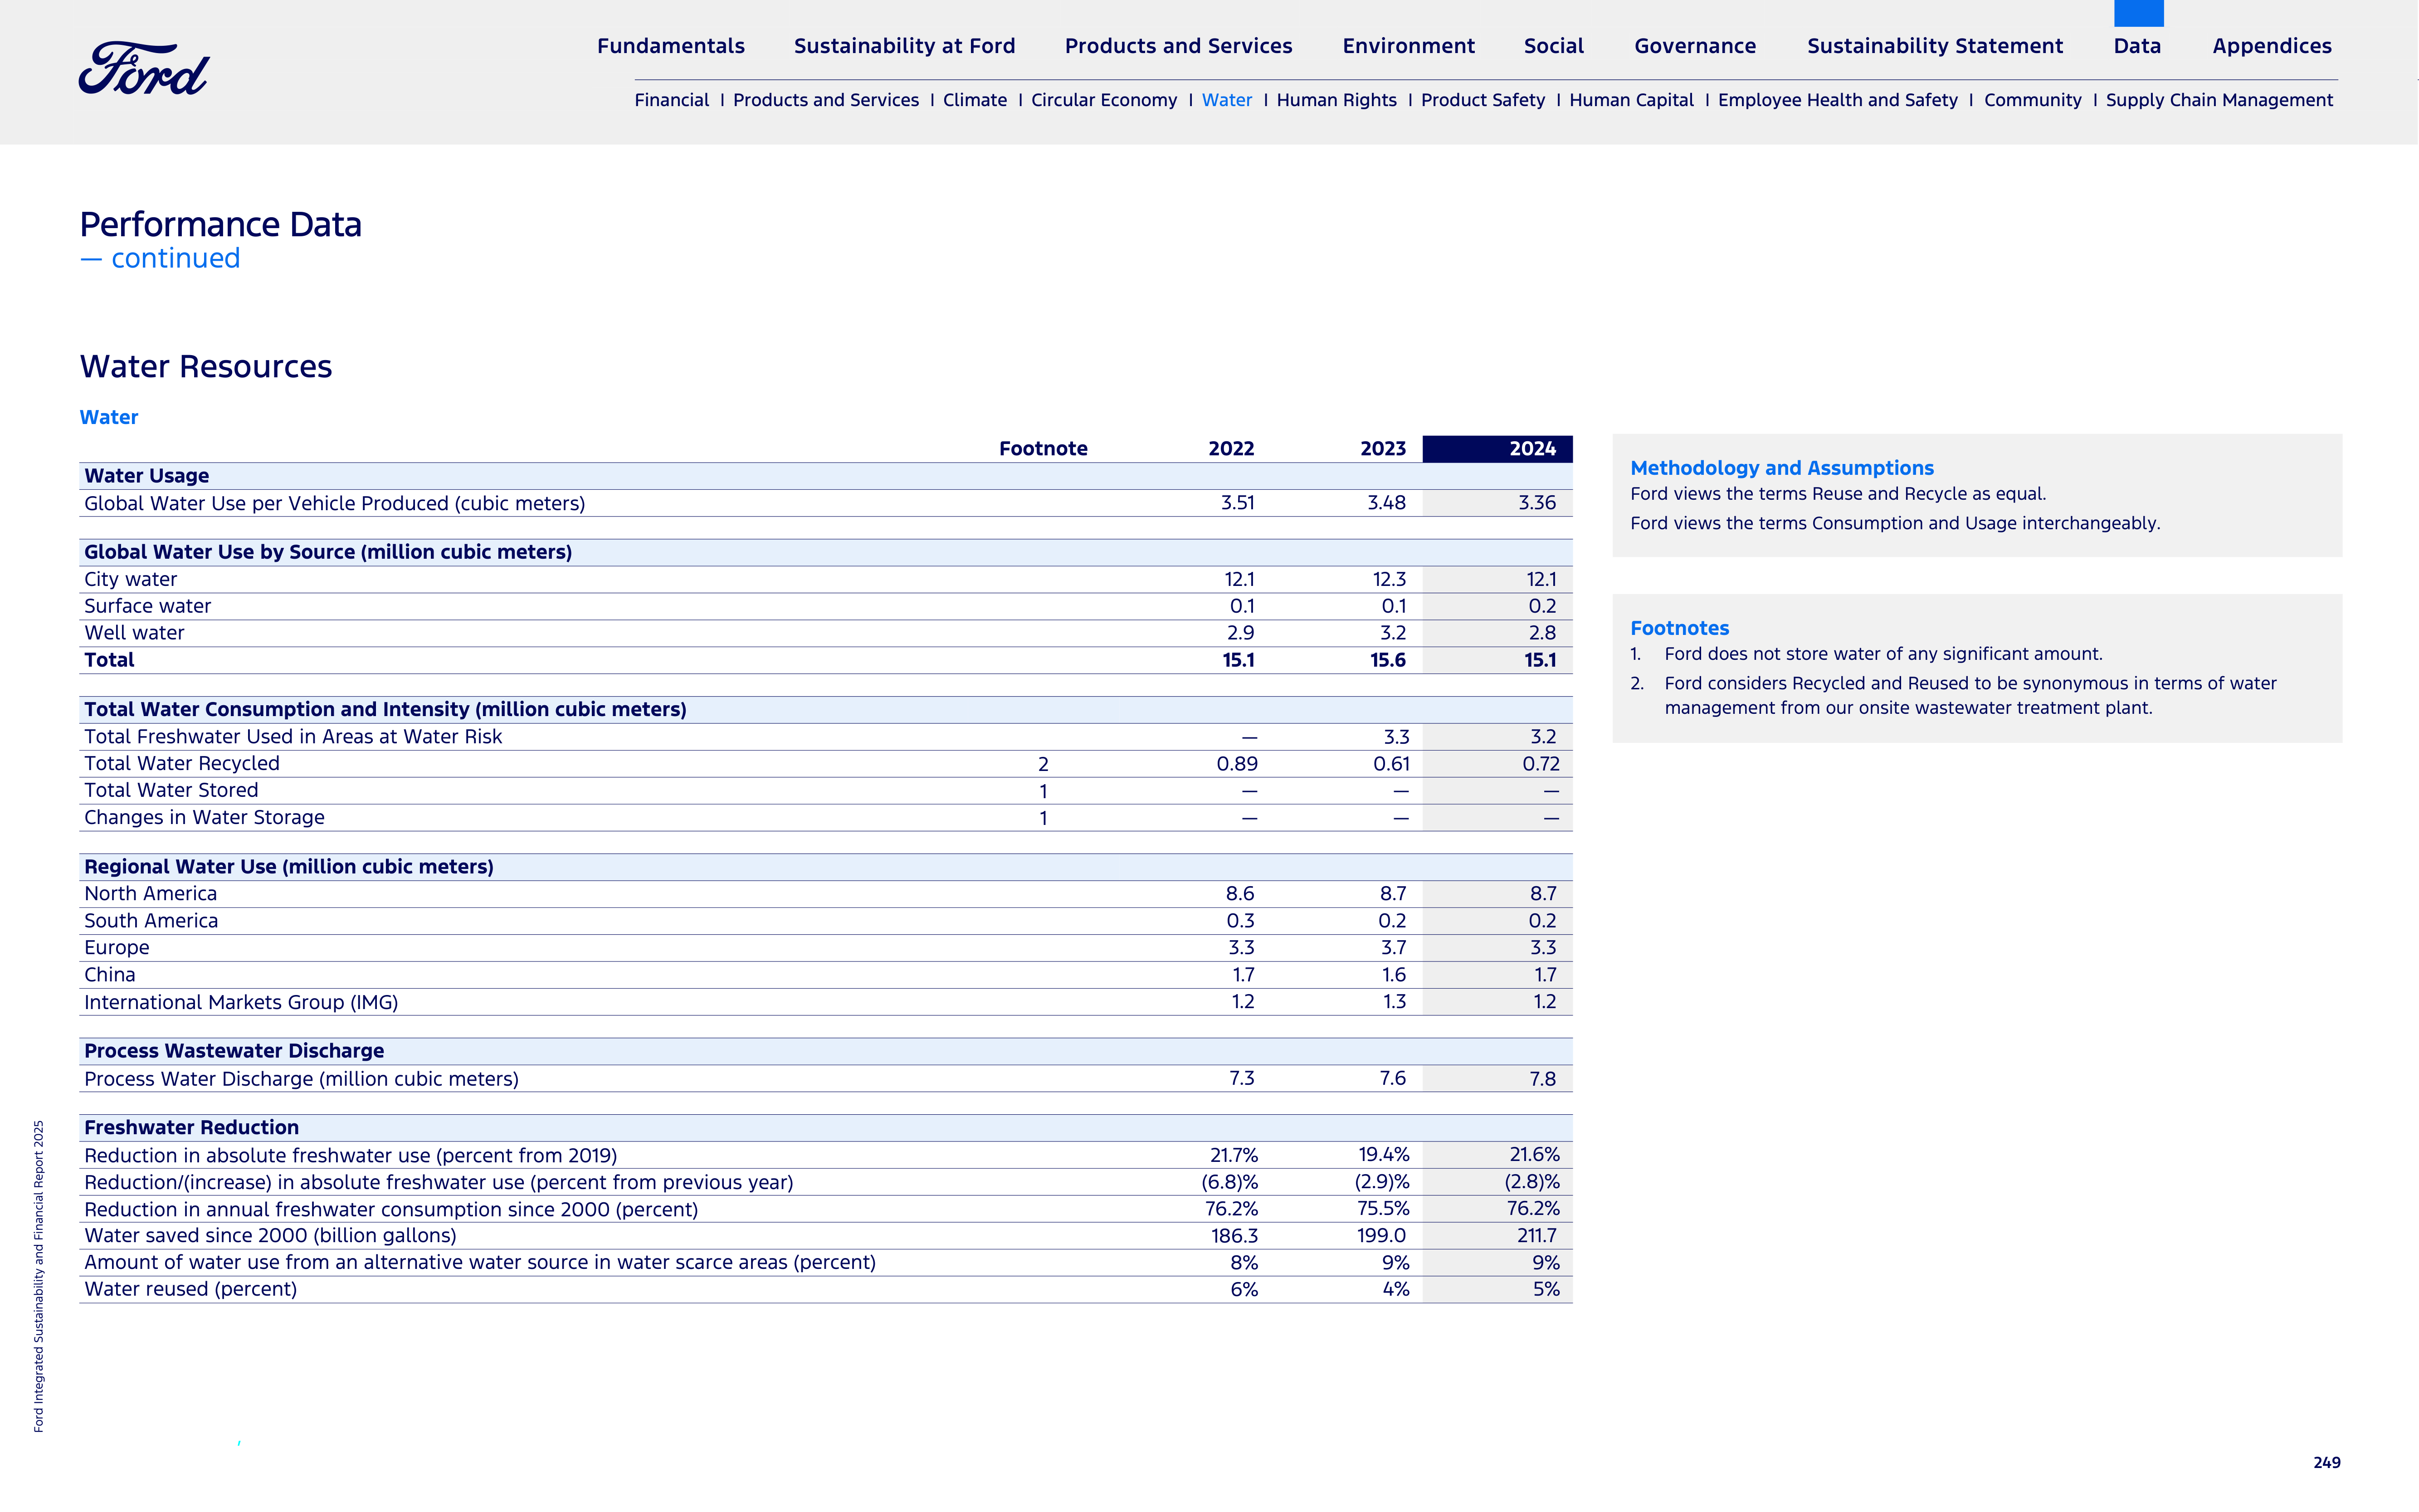
Task: Click the 15.6 total for 2023
Action: point(1388,660)
